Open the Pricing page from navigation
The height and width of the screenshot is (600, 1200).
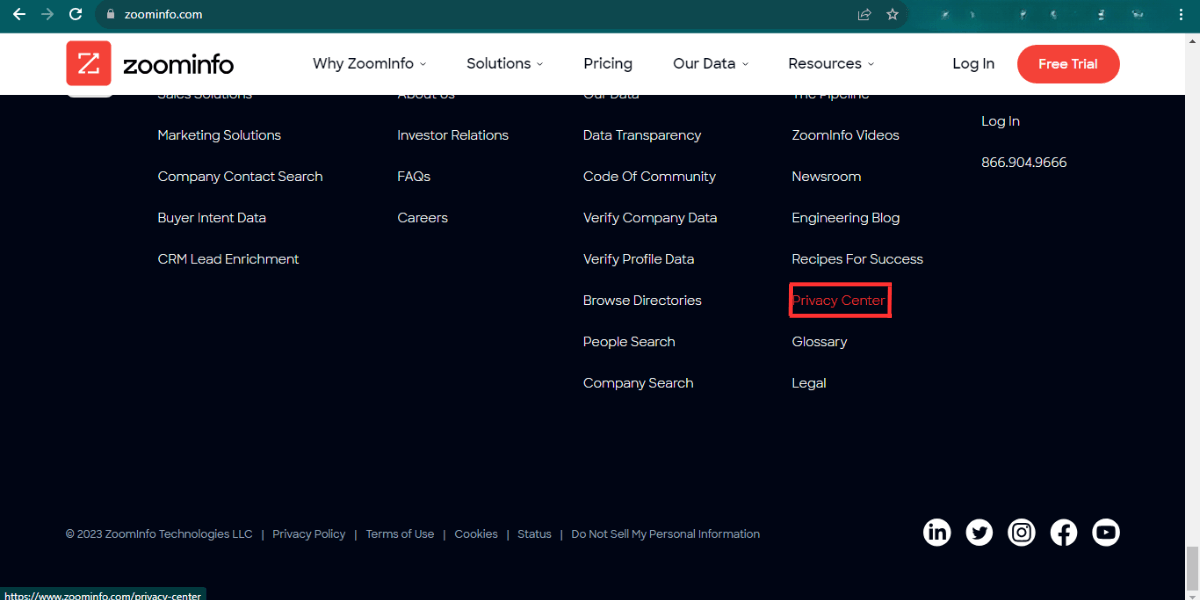click(x=608, y=64)
